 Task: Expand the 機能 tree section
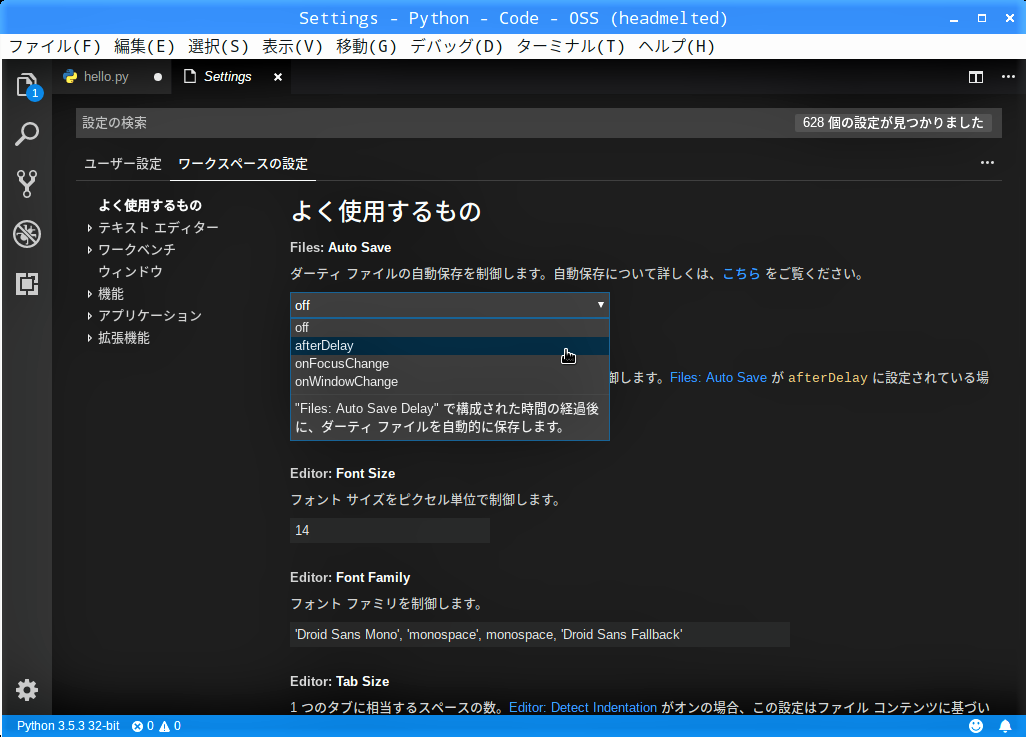coord(90,295)
